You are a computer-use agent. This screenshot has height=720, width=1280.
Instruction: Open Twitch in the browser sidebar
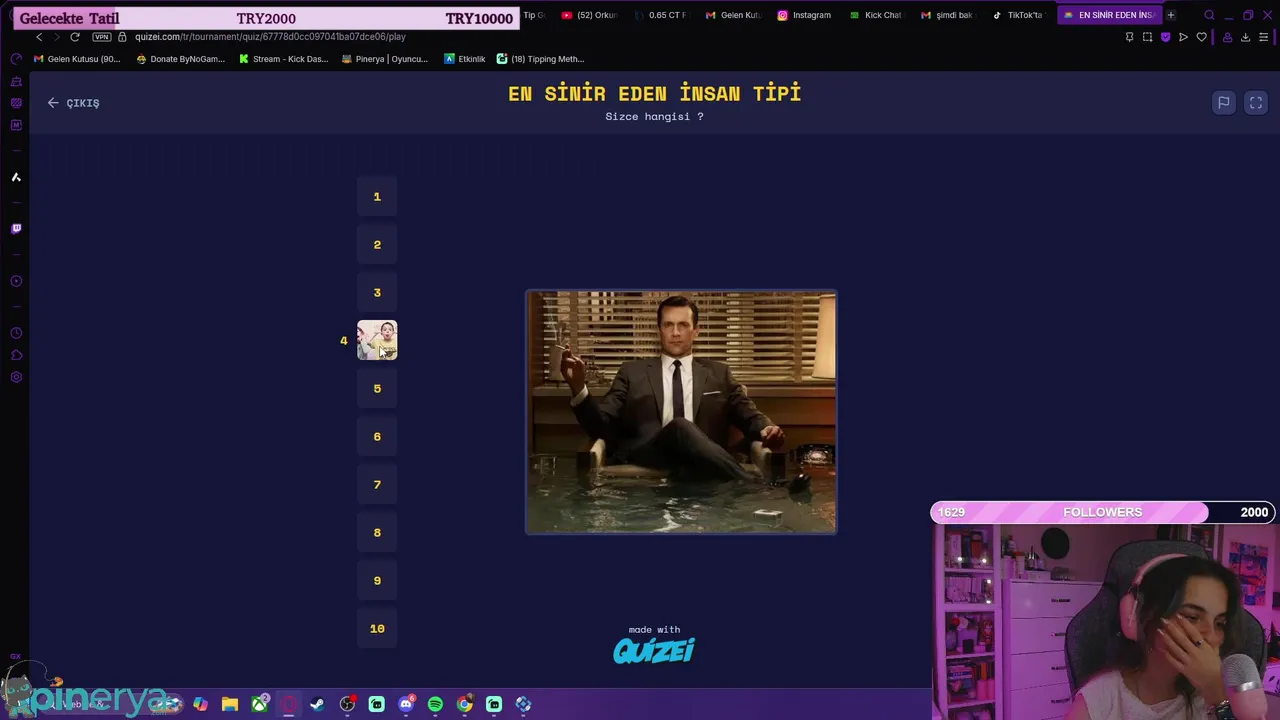click(16, 229)
